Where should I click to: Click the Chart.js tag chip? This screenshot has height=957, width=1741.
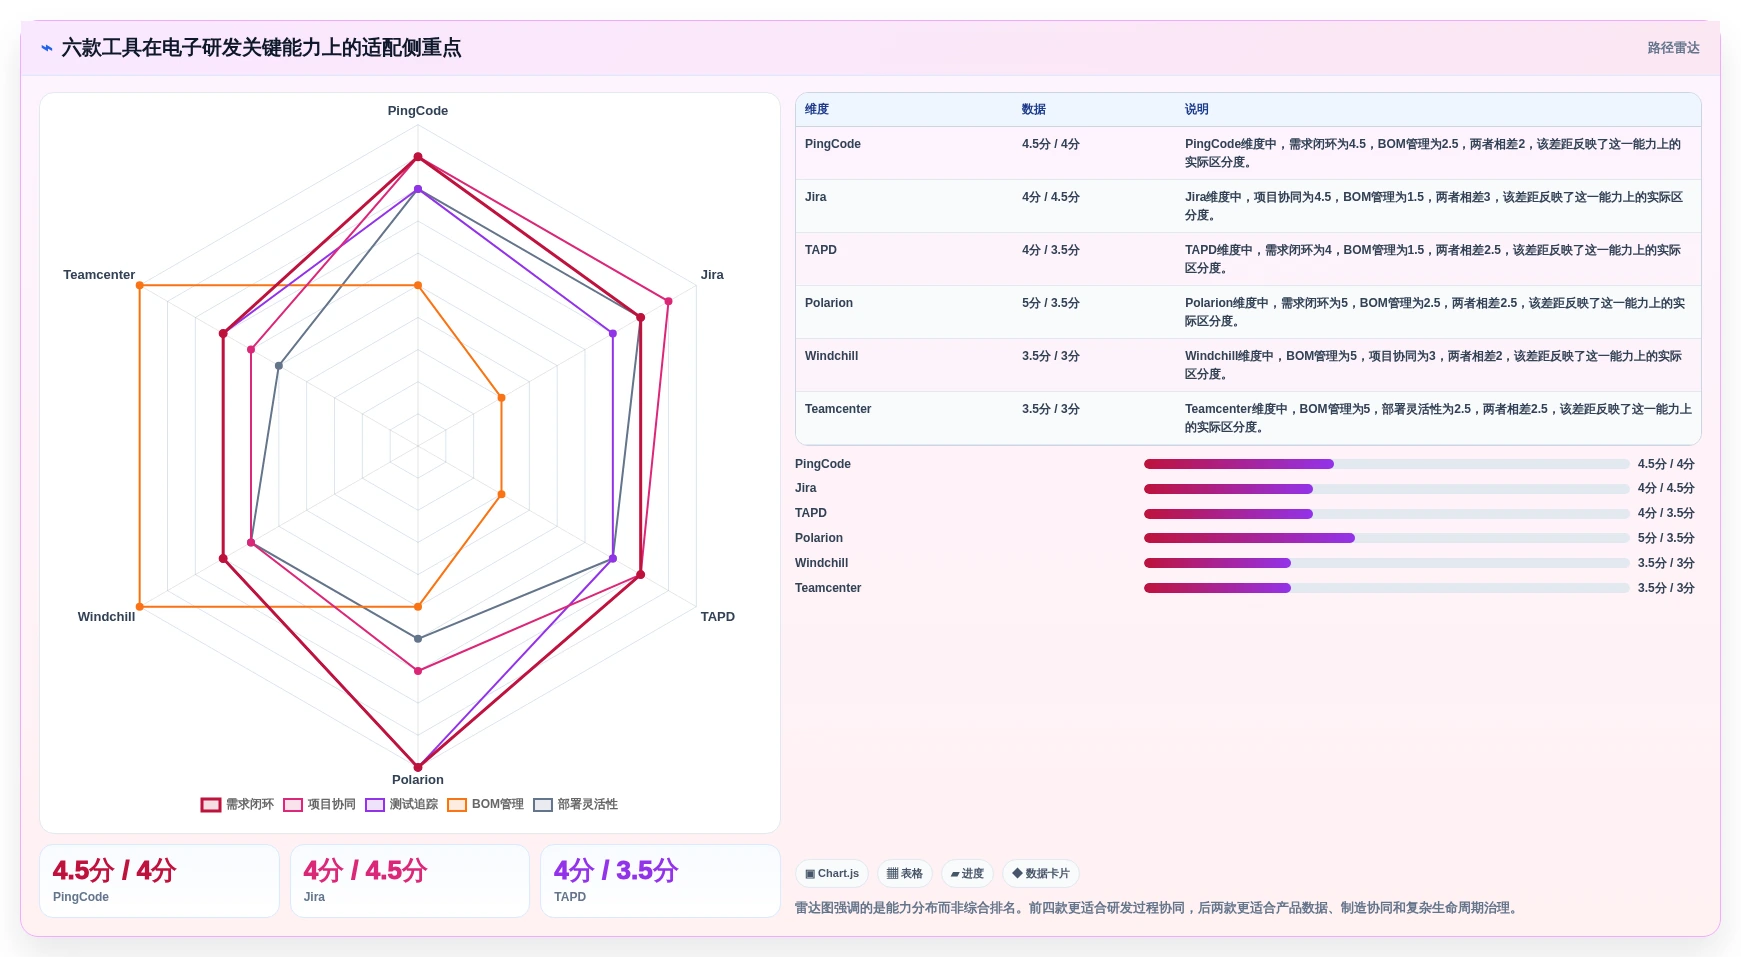click(x=832, y=874)
